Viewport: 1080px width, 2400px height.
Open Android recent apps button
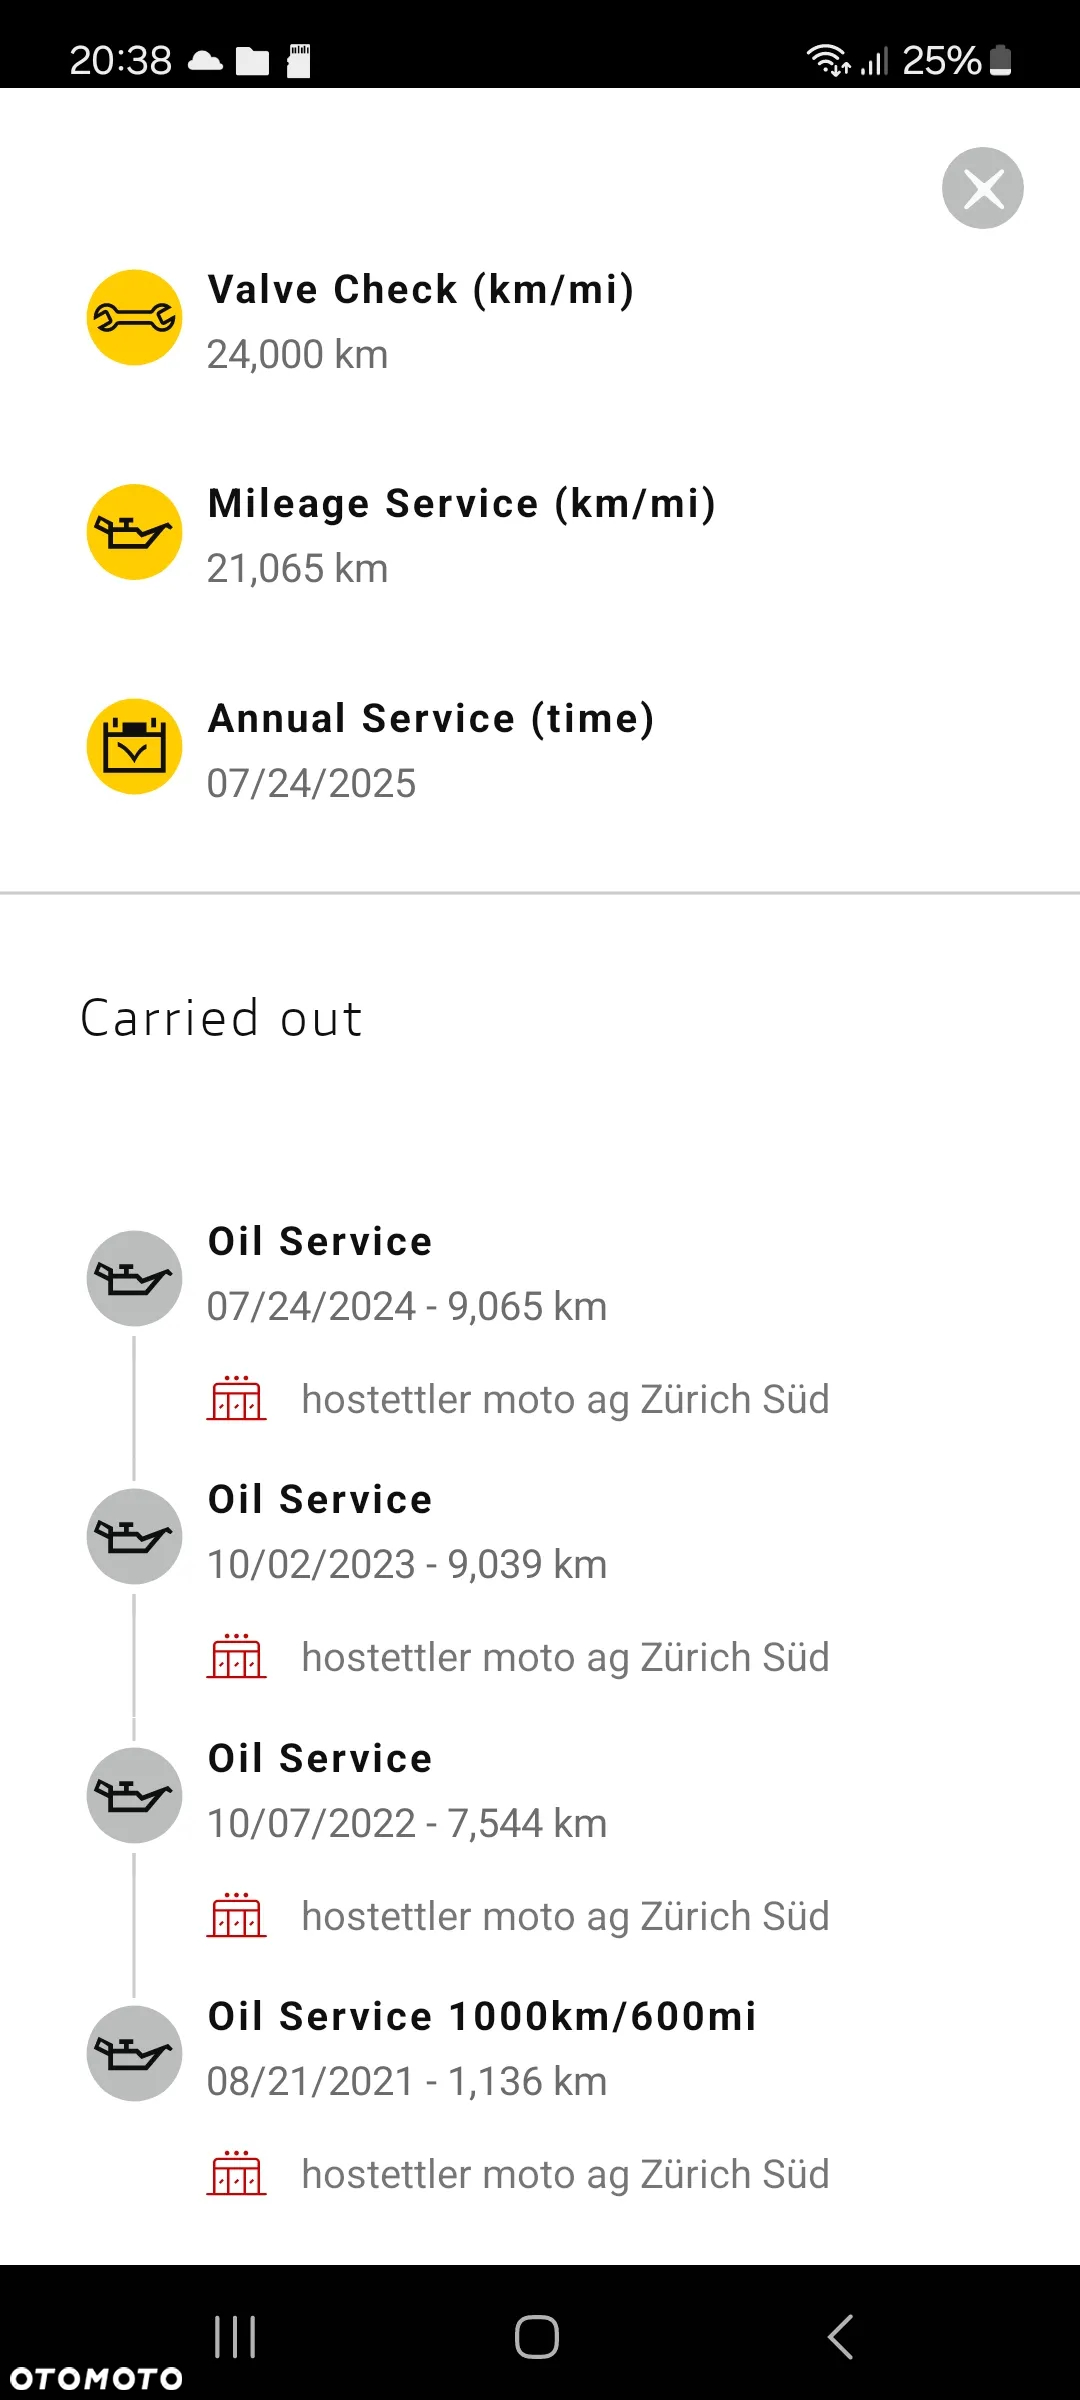tap(235, 2337)
